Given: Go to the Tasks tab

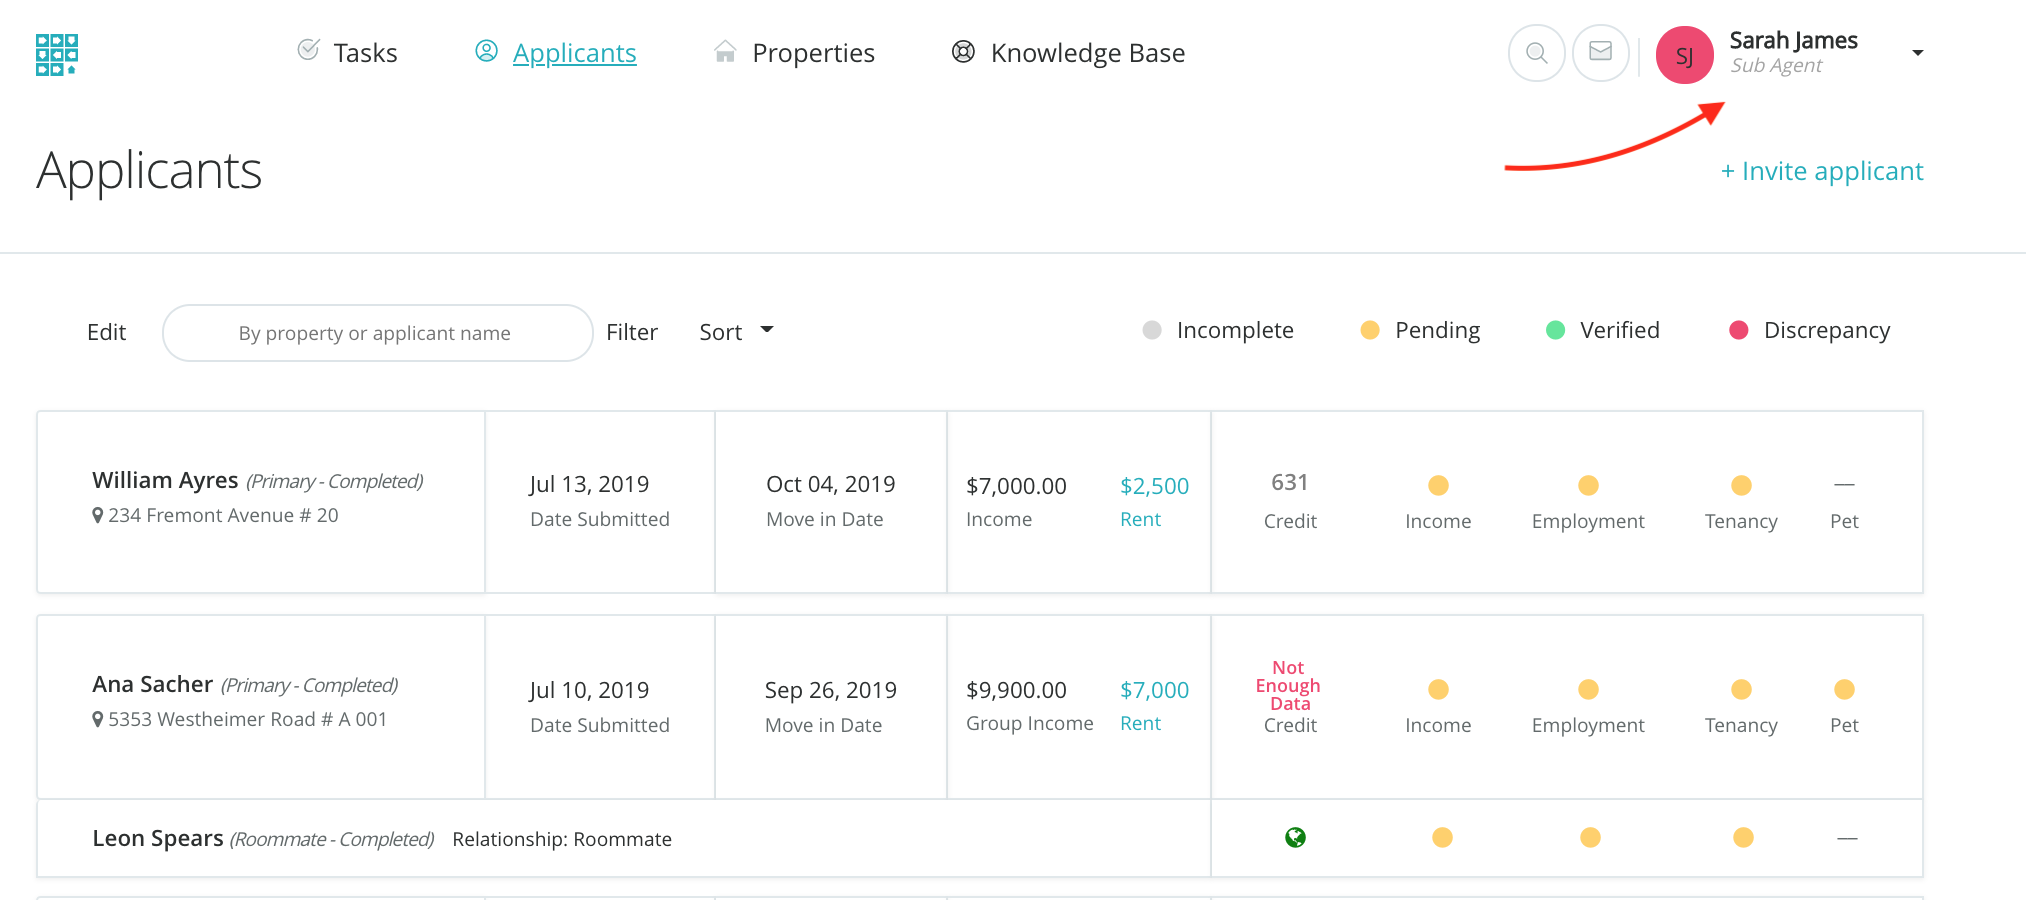Looking at the screenshot, I should tap(348, 53).
